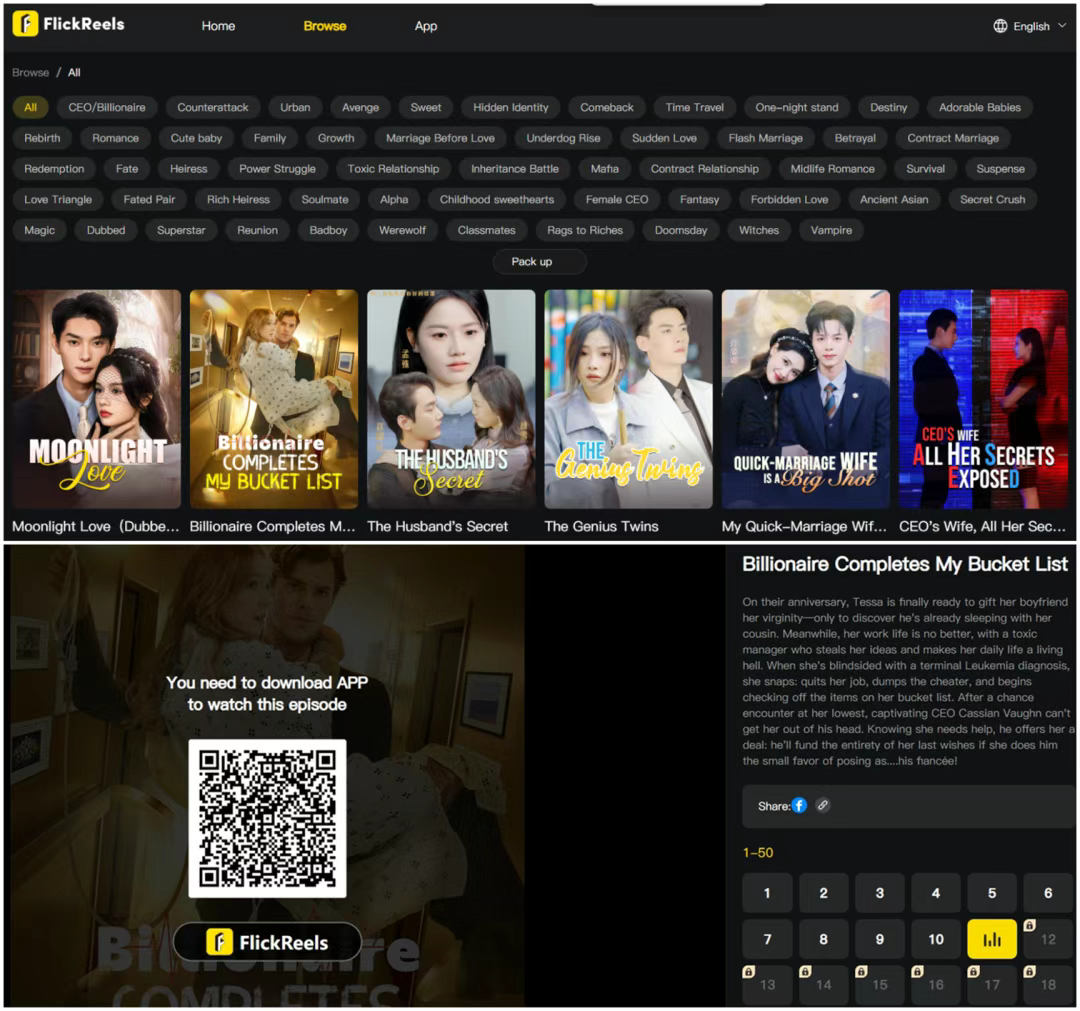Open the English language dropdown
This screenshot has height=1011, width=1080.
[x=1030, y=26]
